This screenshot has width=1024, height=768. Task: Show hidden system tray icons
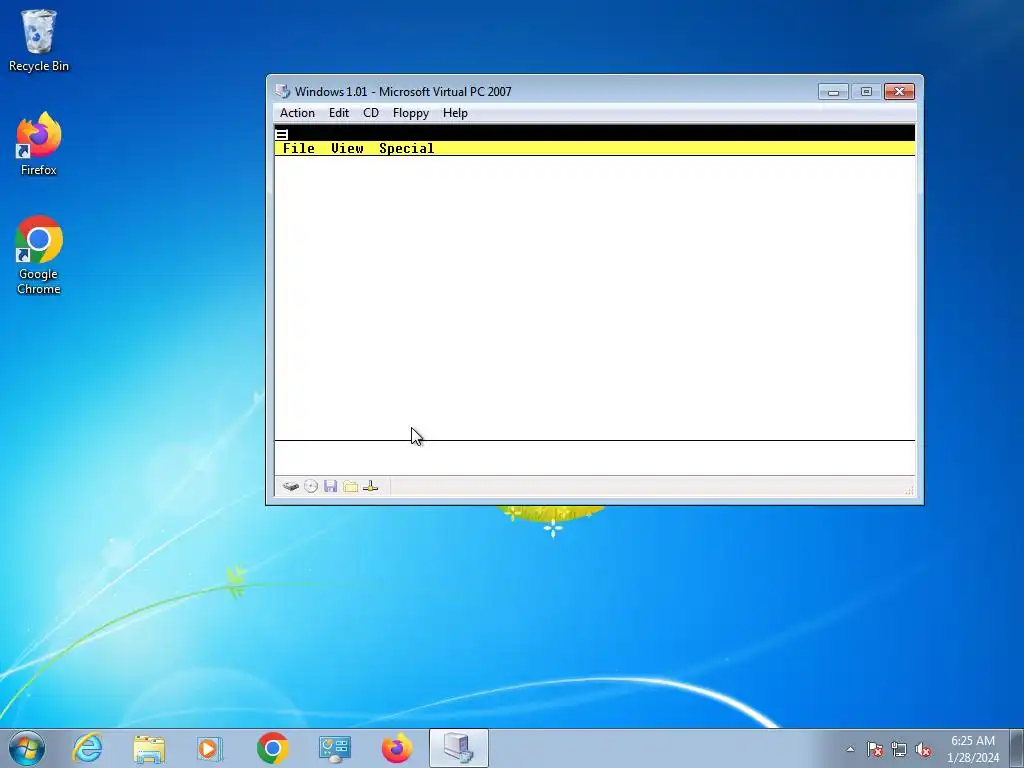850,749
